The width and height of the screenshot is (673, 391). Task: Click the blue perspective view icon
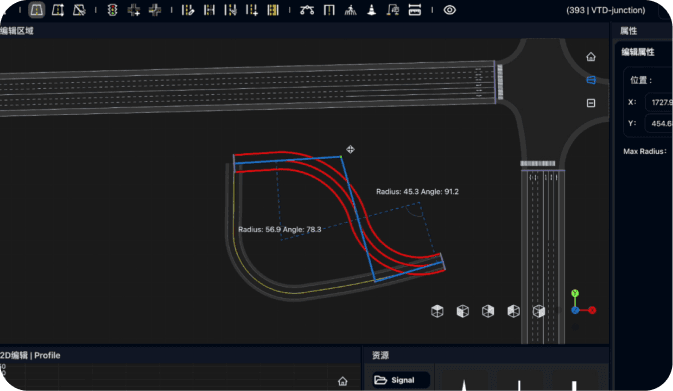[x=591, y=80]
